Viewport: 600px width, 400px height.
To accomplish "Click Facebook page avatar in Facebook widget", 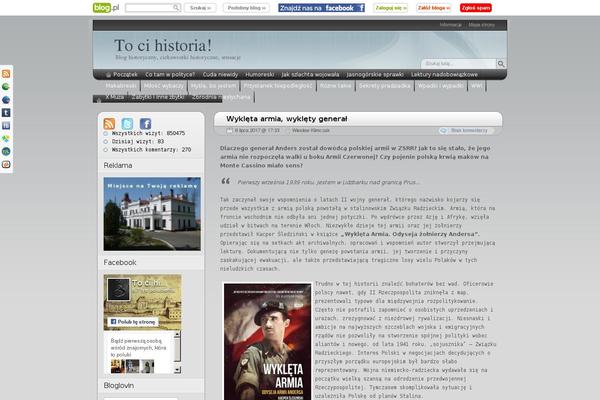I will (118, 290).
